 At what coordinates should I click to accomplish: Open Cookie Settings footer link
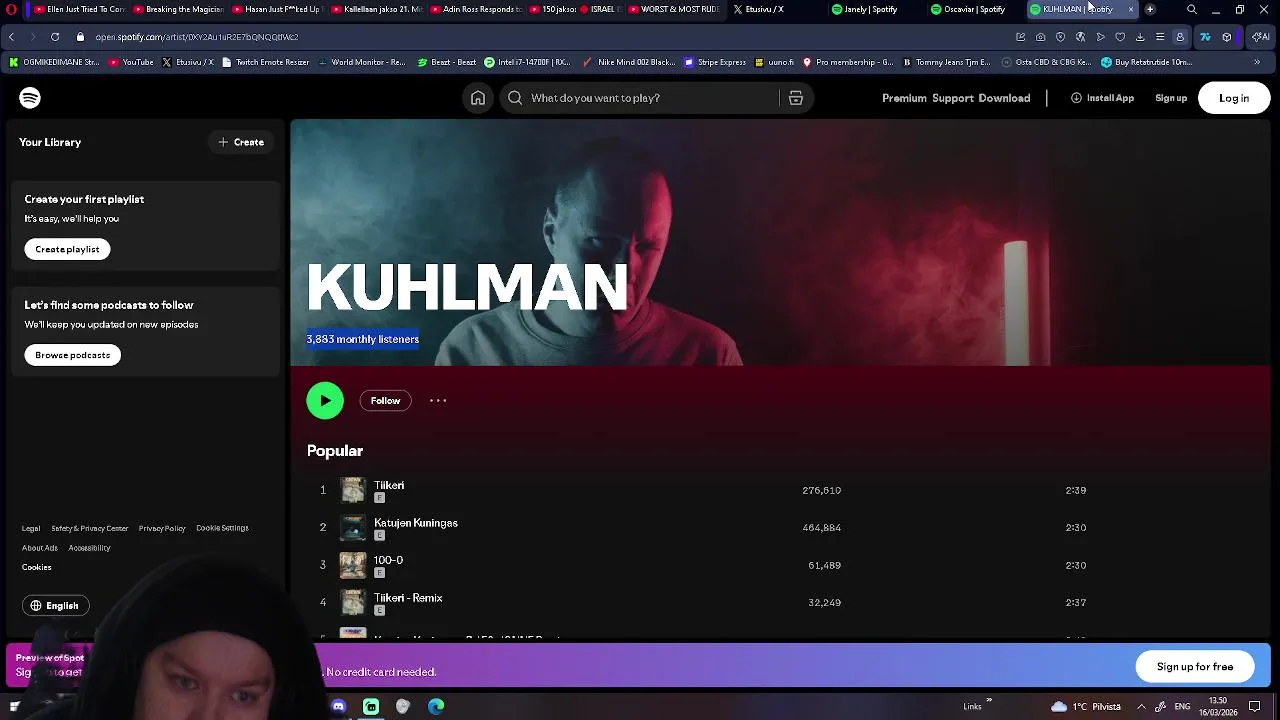(x=222, y=528)
